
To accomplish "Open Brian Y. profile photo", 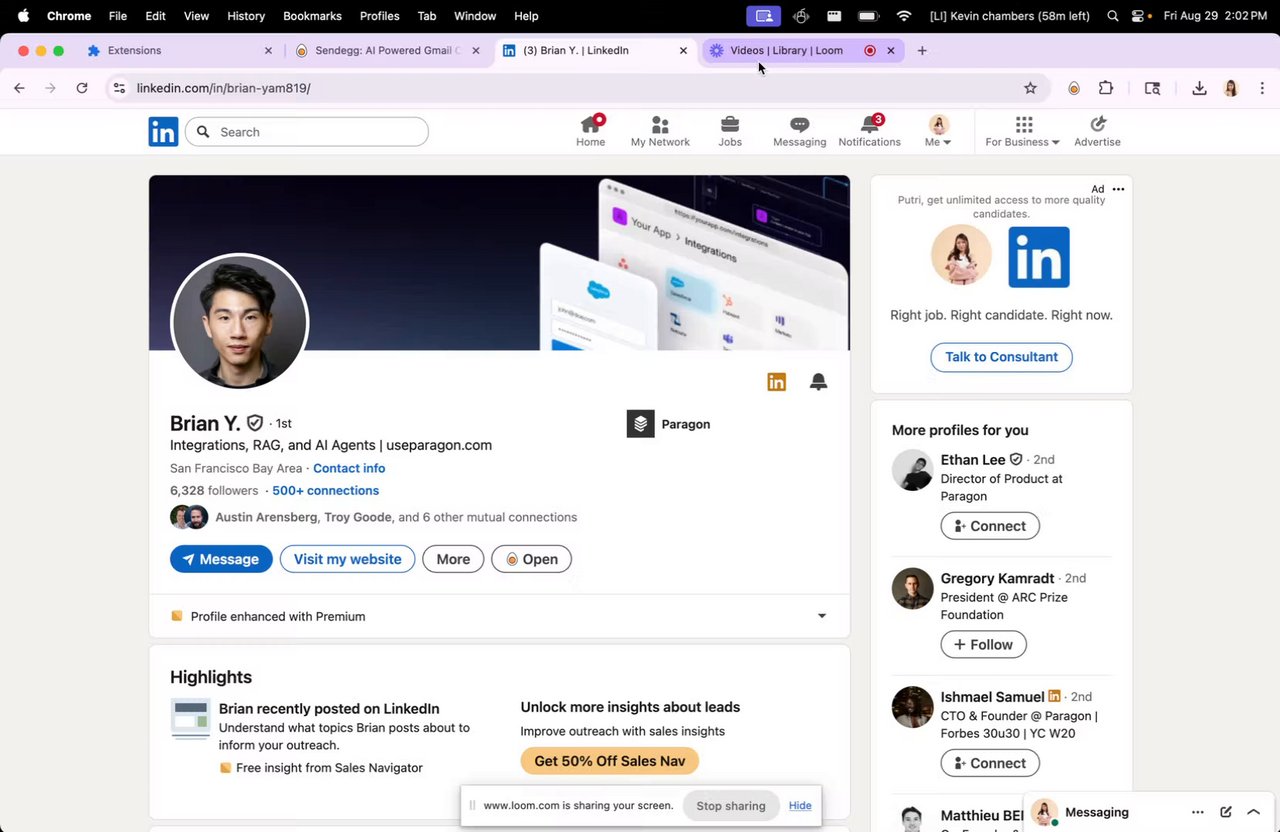I will [x=240, y=322].
